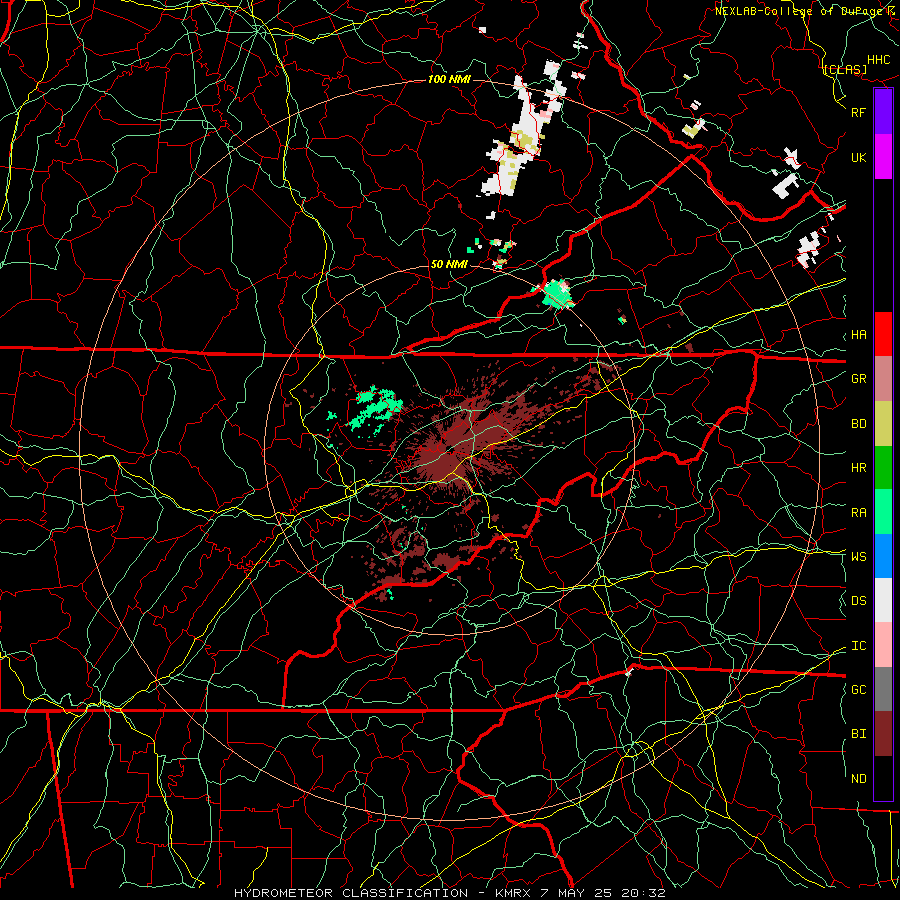The image size is (900, 900).
Task: Click the HA legend label
Action: [859, 334]
